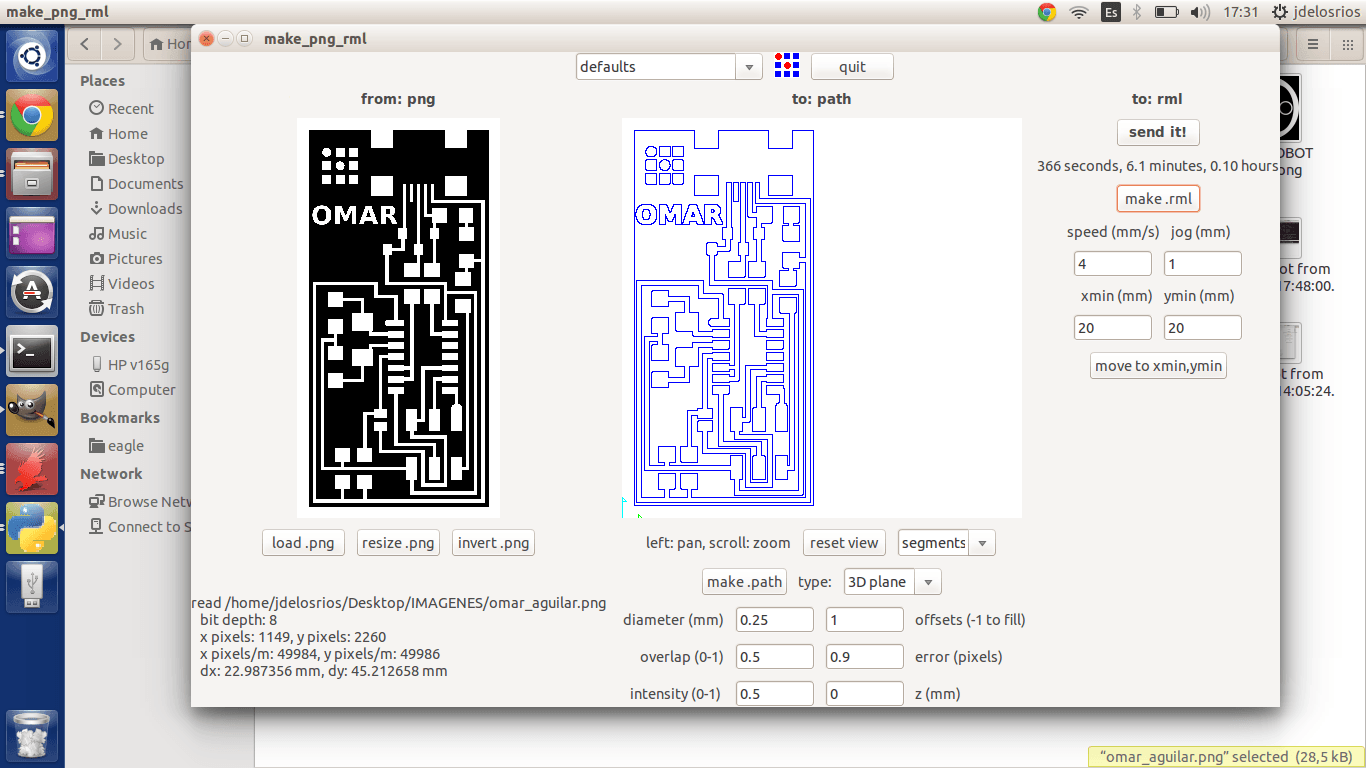
Task: Click load .png button
Action: pos(303,543)
